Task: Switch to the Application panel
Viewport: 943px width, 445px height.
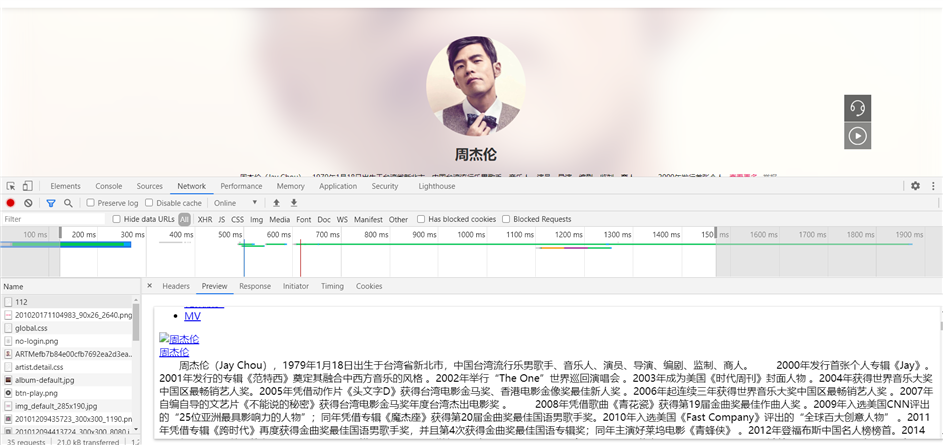Action: coord(338,186)
